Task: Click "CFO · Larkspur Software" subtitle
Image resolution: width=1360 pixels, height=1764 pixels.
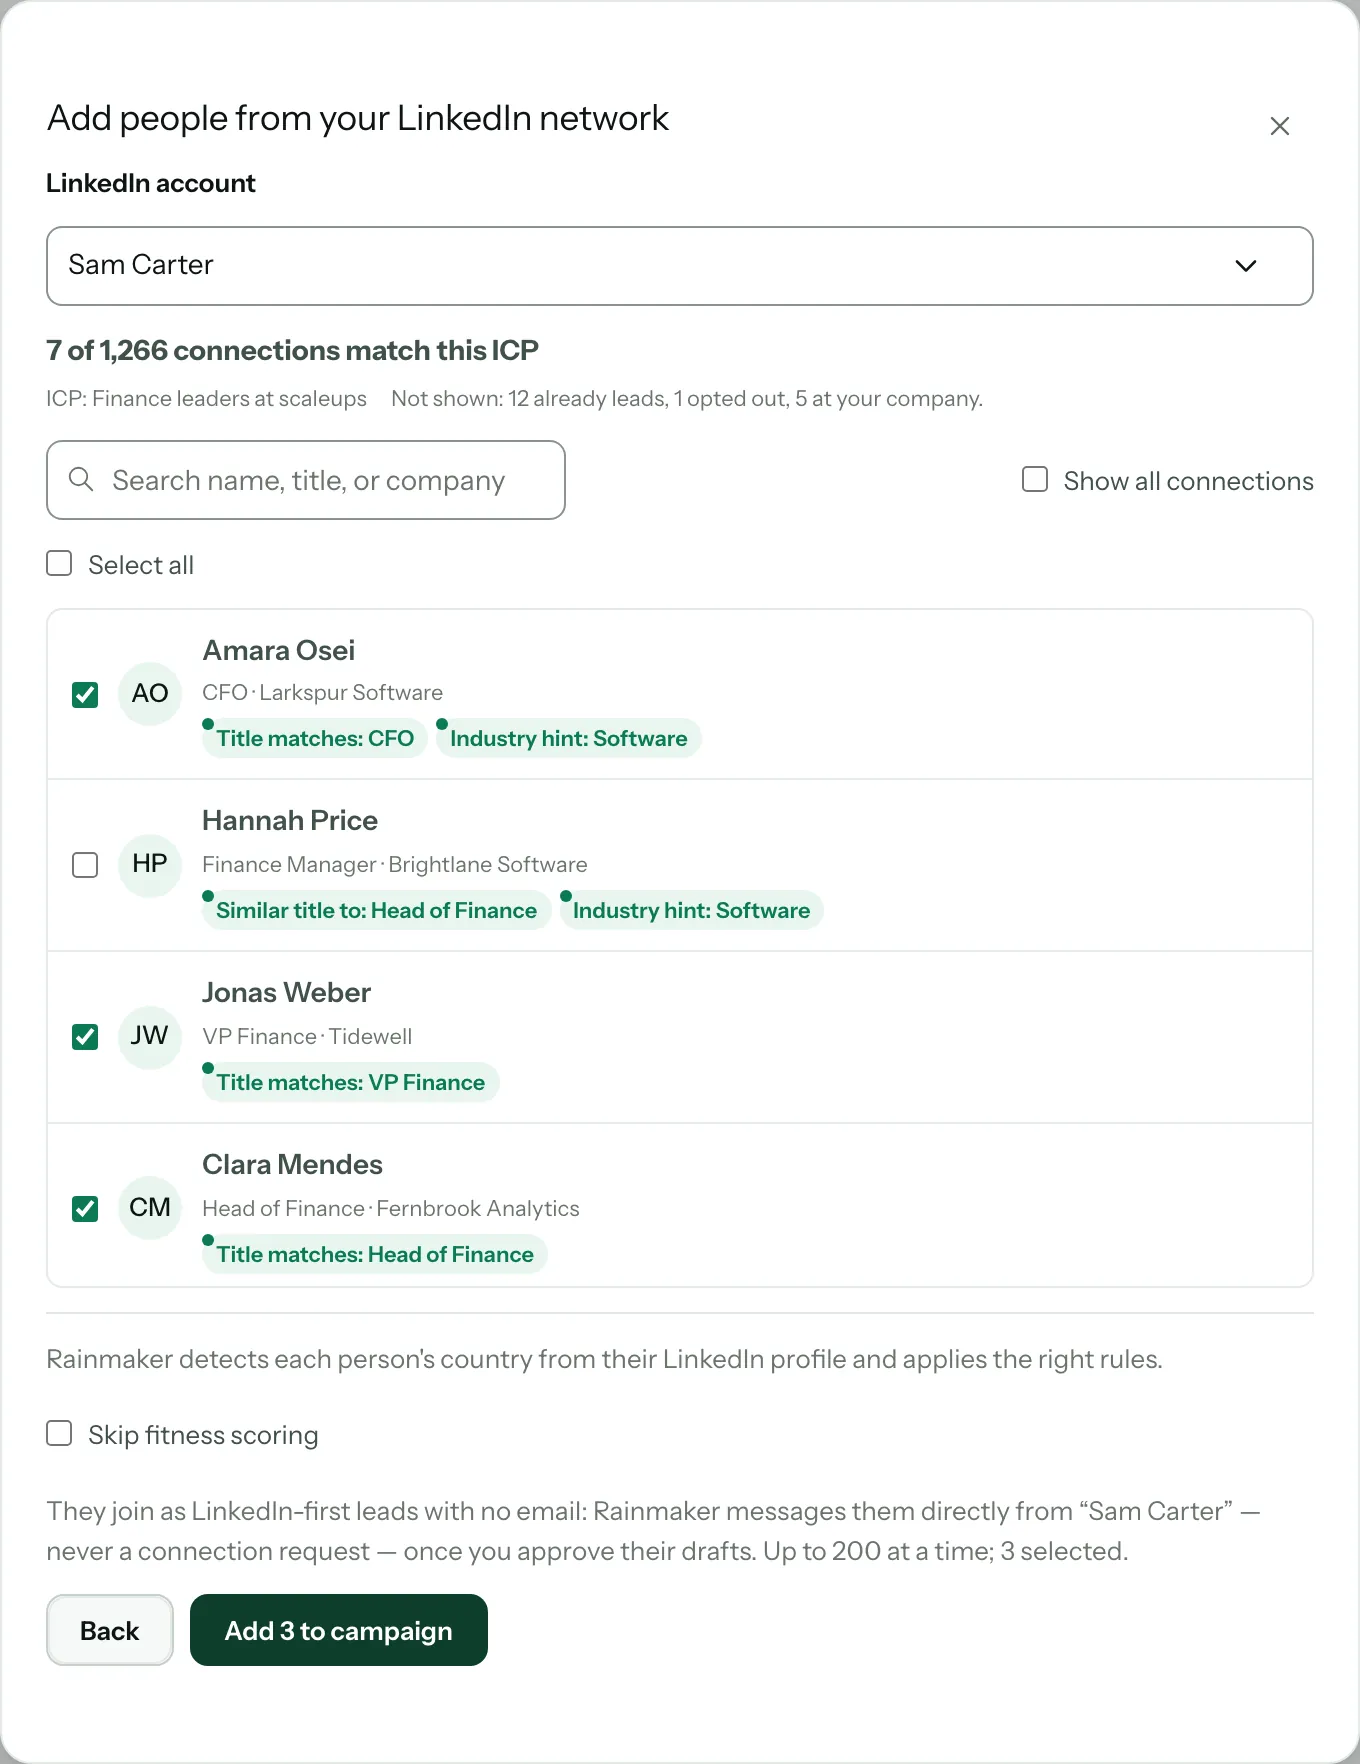Action: click(x=323, y=693)
